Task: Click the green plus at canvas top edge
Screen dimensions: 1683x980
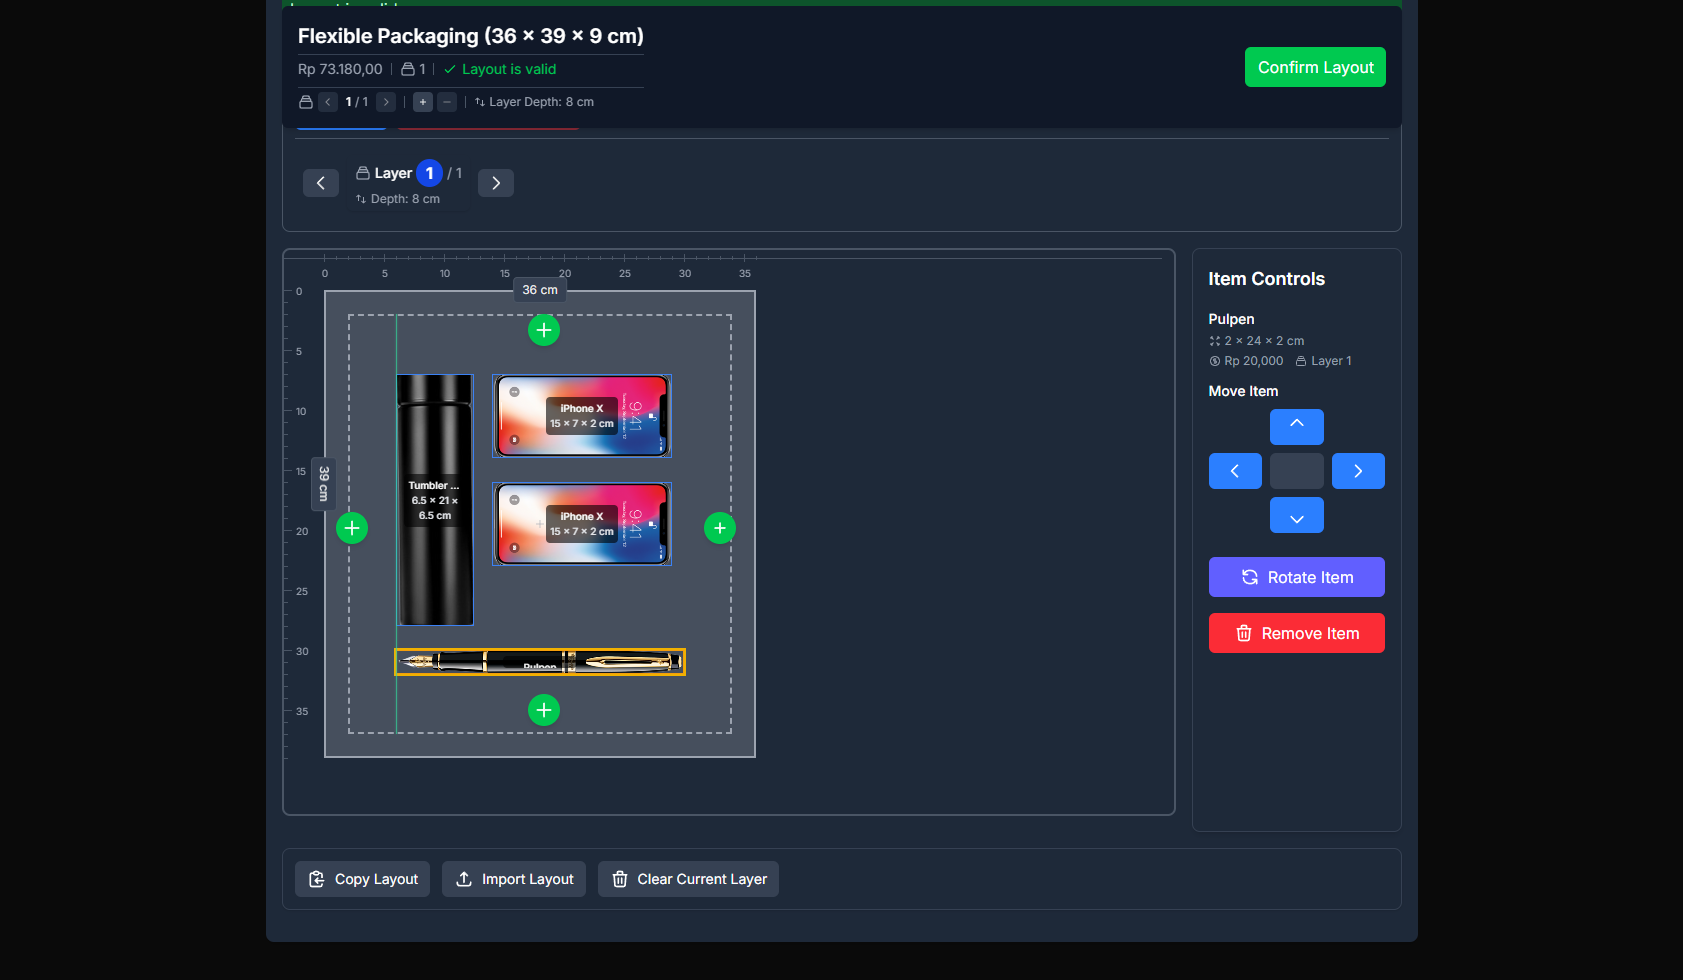Action: tap(543, 330)
